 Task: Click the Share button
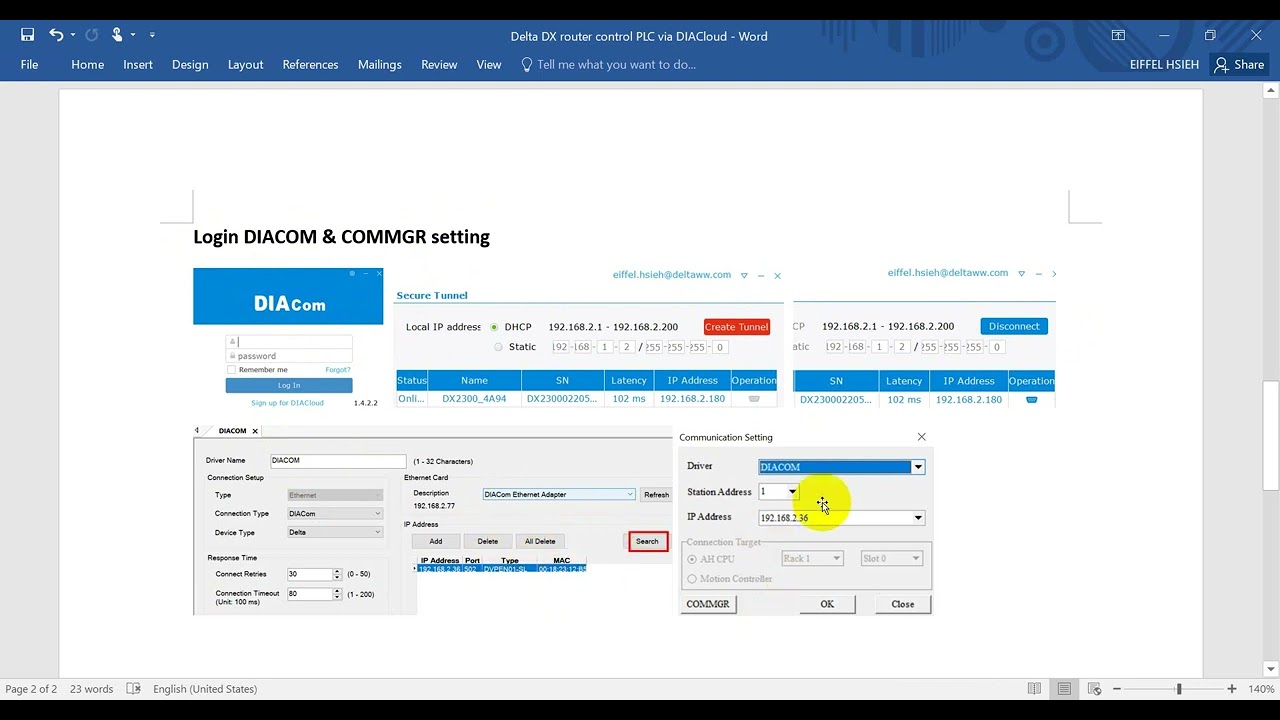pos(1237,64)
